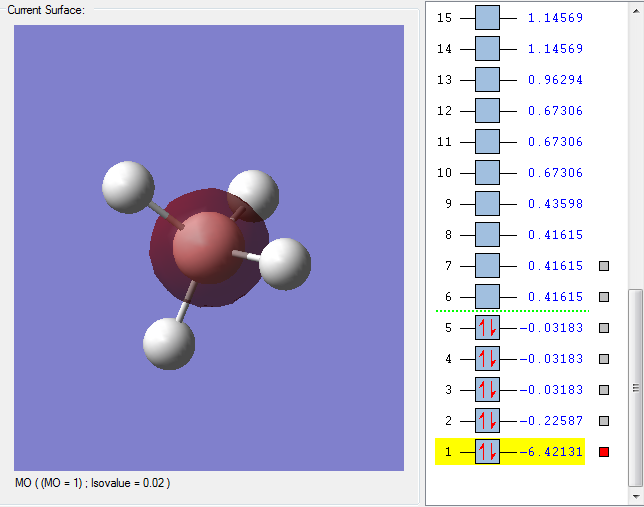Toggle gray surface marker for MO 2
The height and width of the screenshot is (507, 644).
(x=604, y=421)
